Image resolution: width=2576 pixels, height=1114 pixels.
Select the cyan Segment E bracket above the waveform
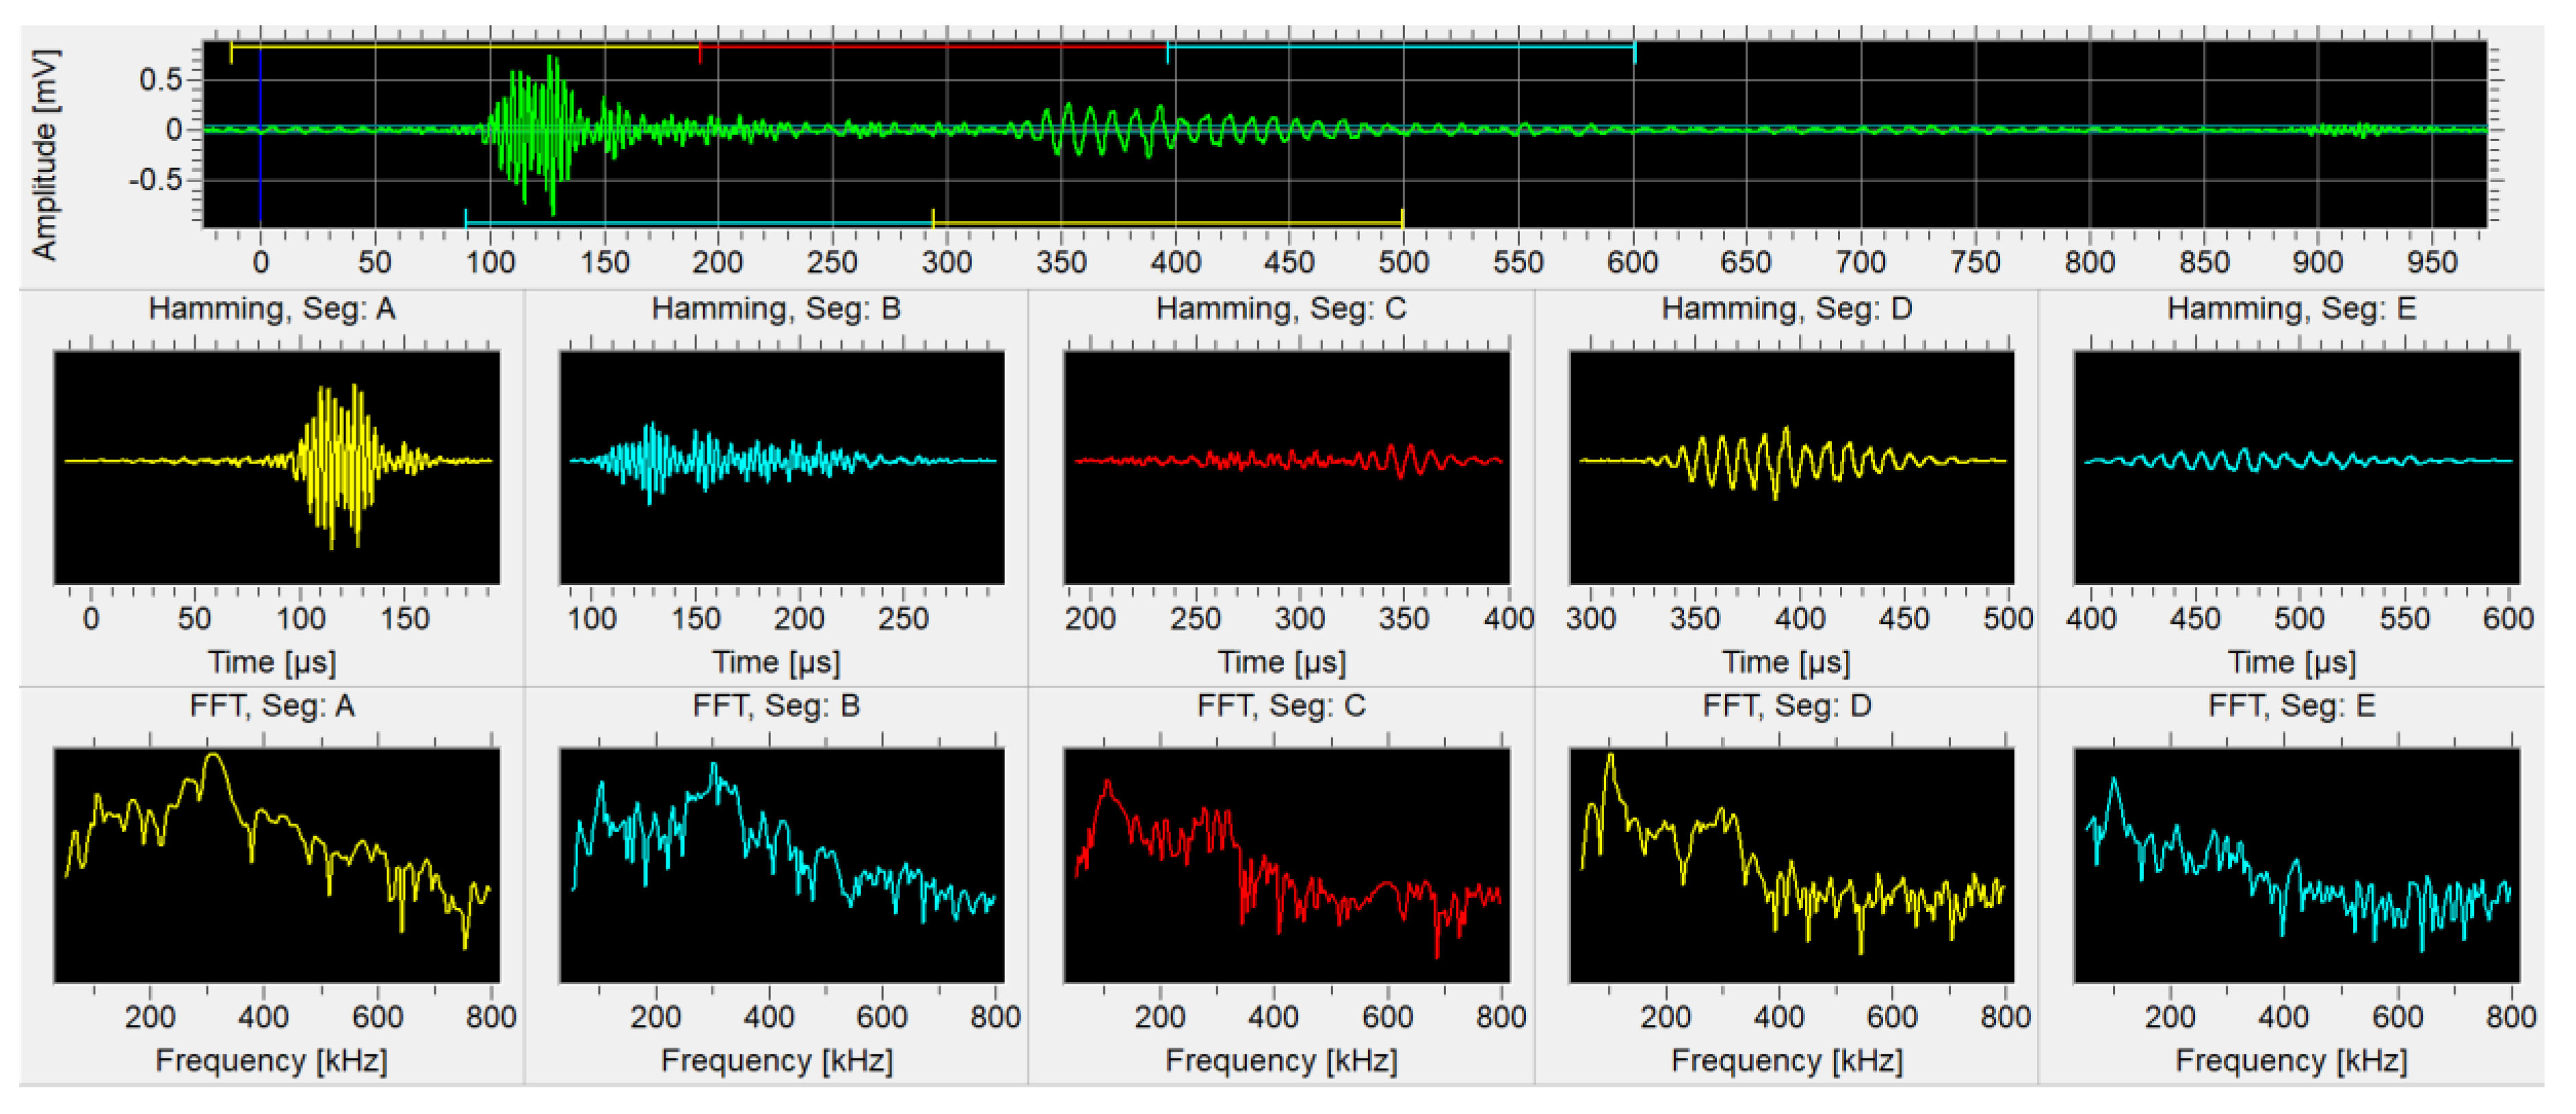tap(1400, 45)
